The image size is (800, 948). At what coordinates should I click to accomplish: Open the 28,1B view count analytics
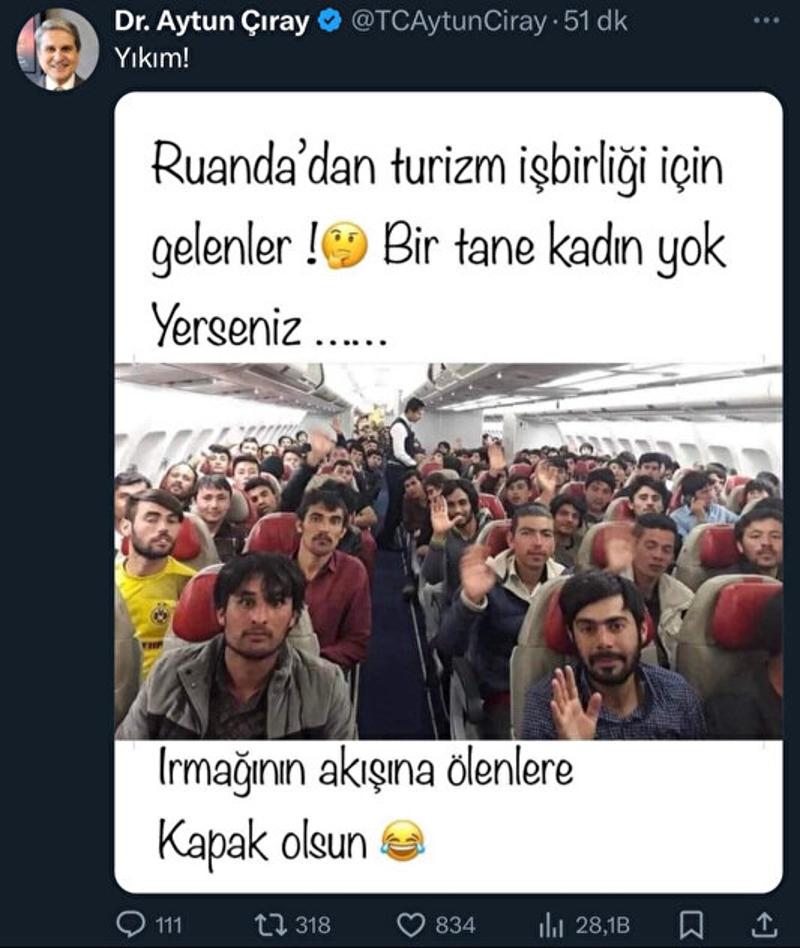(602, 925)
